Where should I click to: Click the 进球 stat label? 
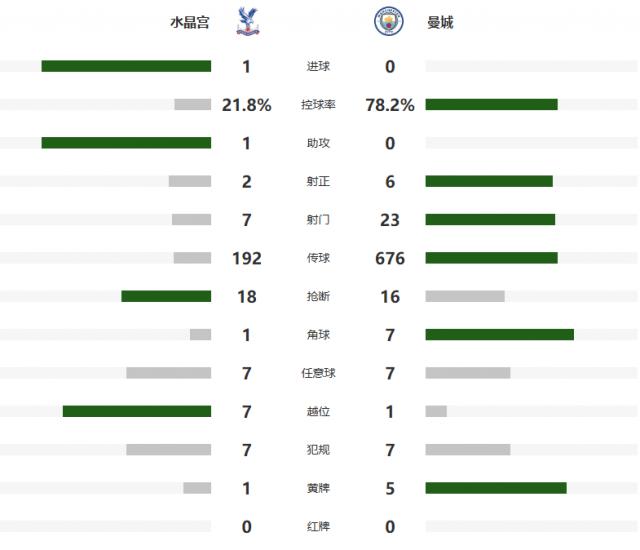coord(318,67)
